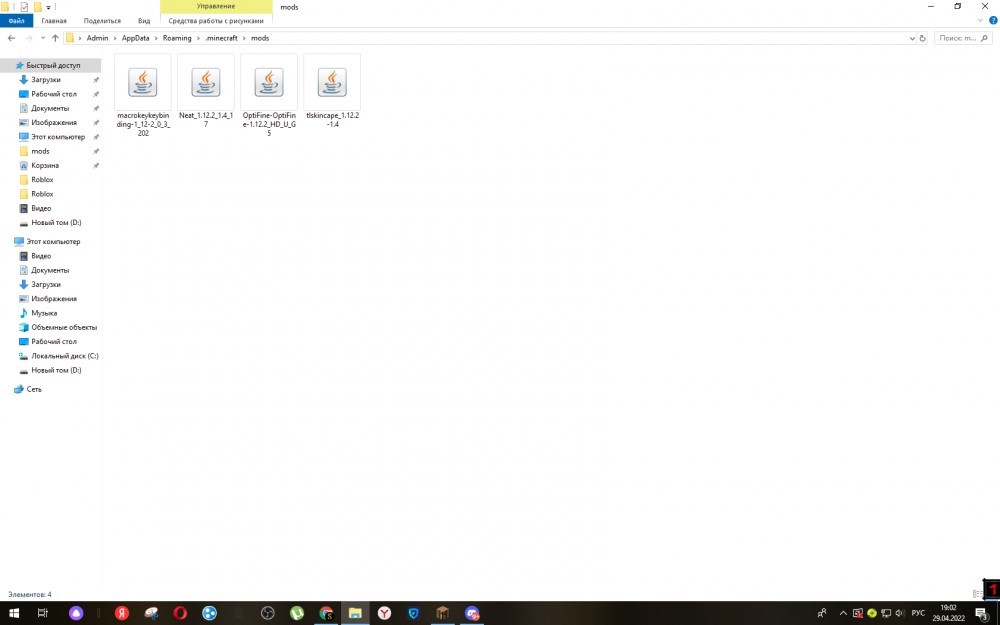Click the Properties icon in quick access toolbar

coord(24,7)
